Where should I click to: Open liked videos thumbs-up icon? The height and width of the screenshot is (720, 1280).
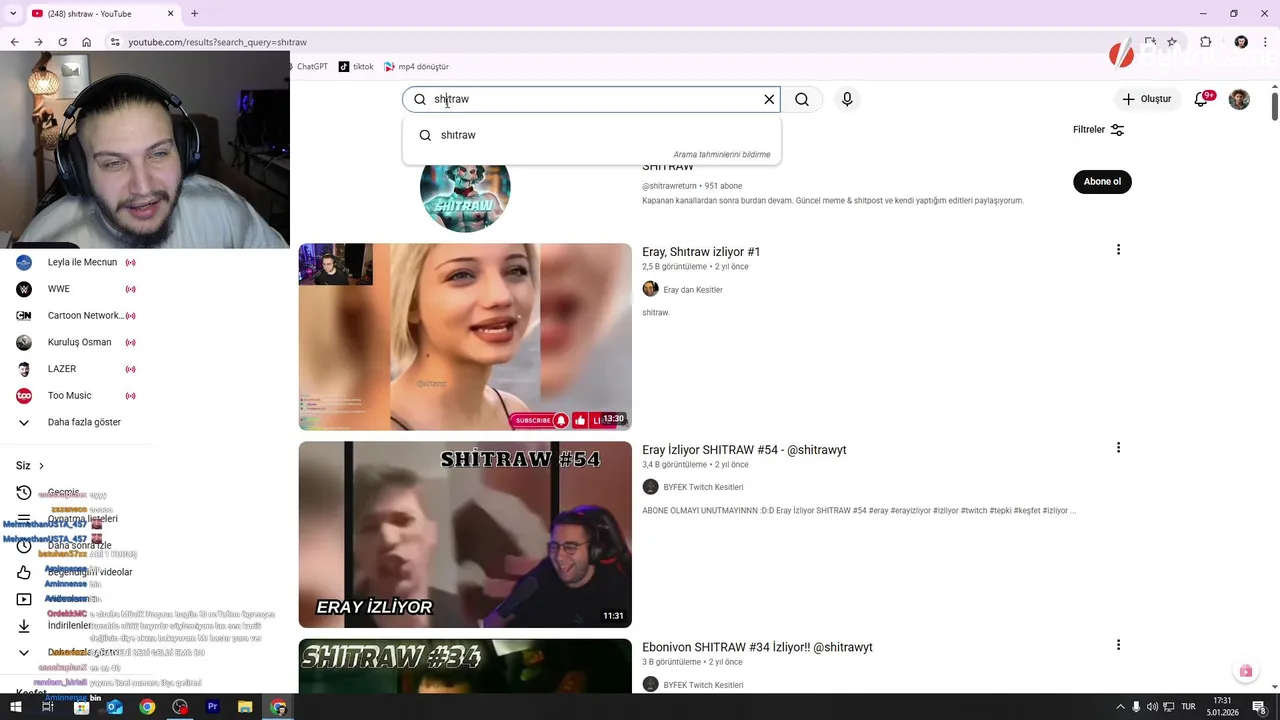[x=24, y=572]
